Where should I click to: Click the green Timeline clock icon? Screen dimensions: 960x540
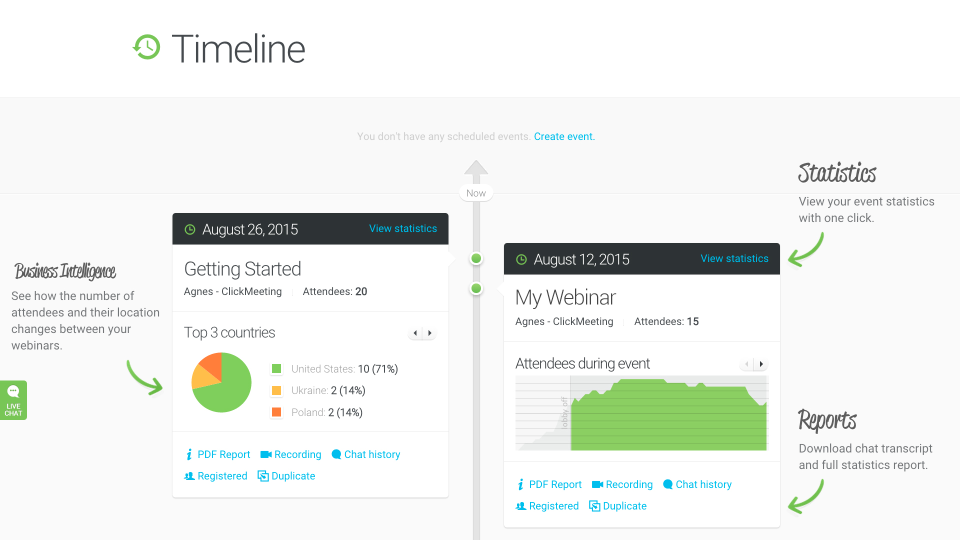[147, 47]
